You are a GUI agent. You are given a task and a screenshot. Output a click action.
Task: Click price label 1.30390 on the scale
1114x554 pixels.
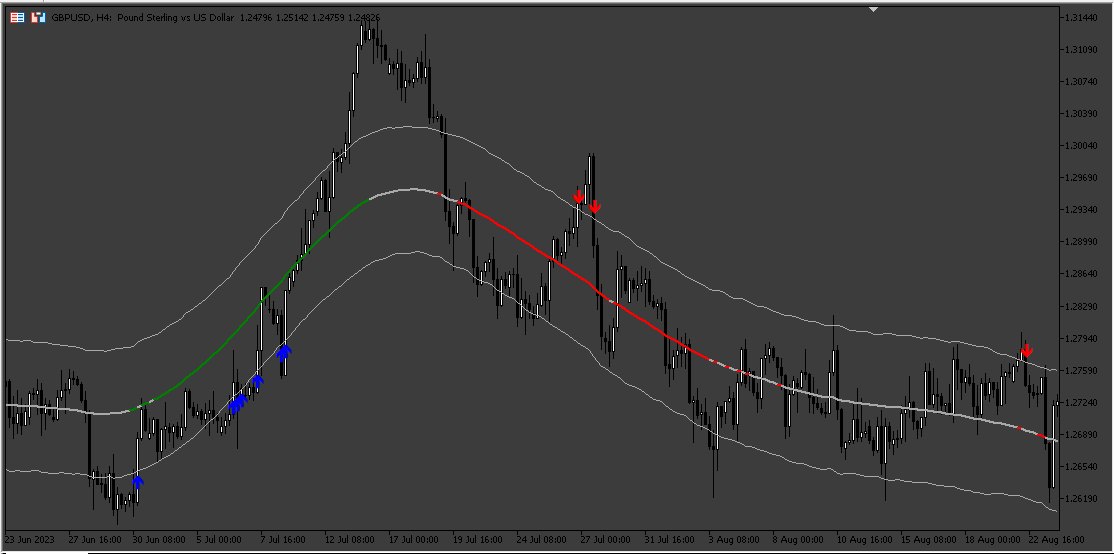pyautogui.click(x=1083, y=114)
